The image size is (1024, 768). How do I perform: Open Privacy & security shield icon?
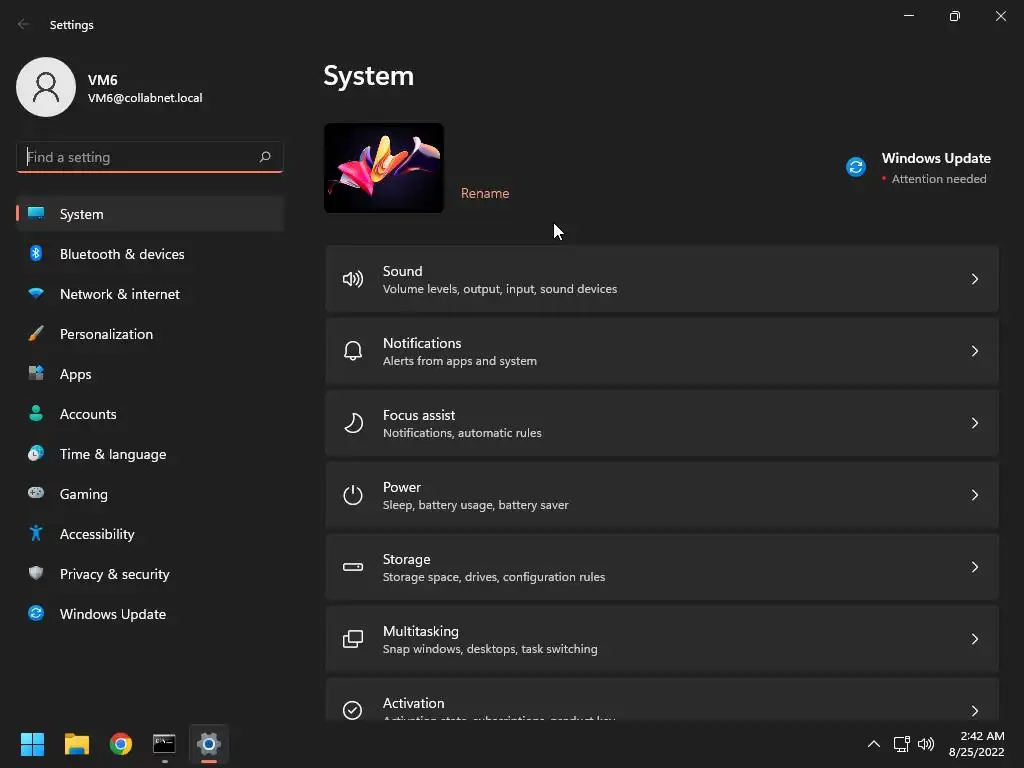(36, 573)
